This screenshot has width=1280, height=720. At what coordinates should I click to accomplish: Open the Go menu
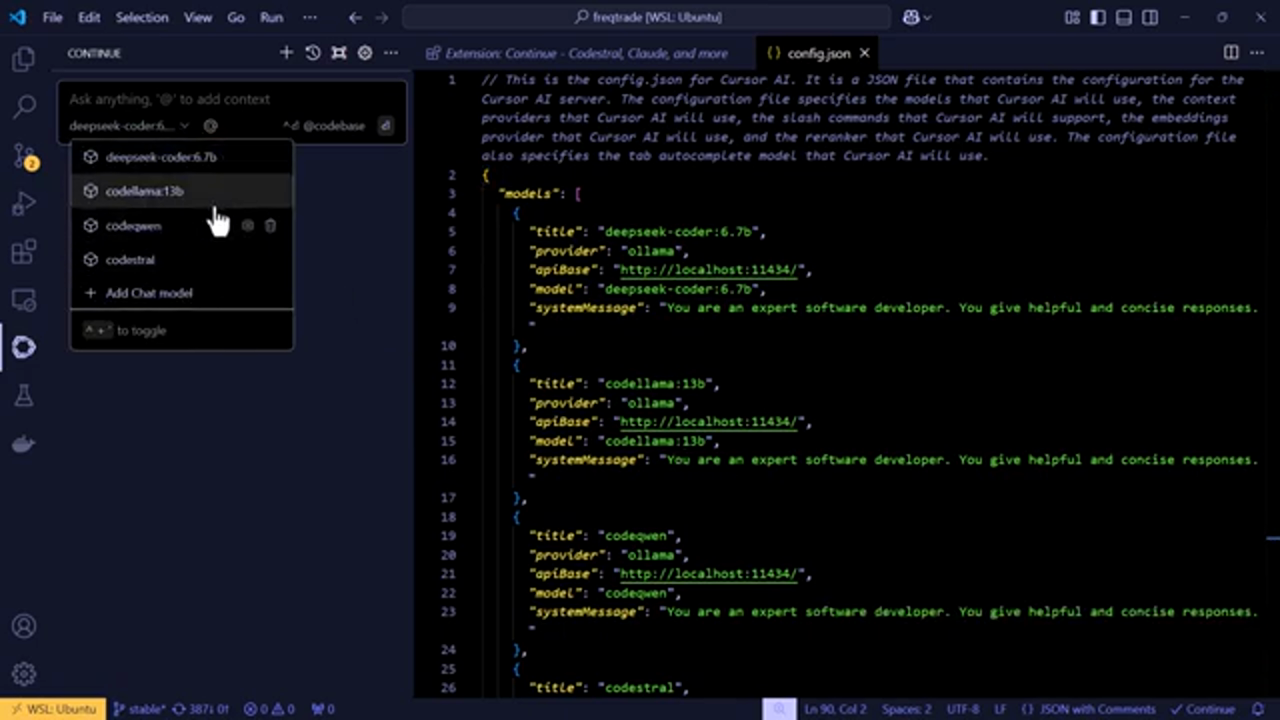click(x=236, y=17)
